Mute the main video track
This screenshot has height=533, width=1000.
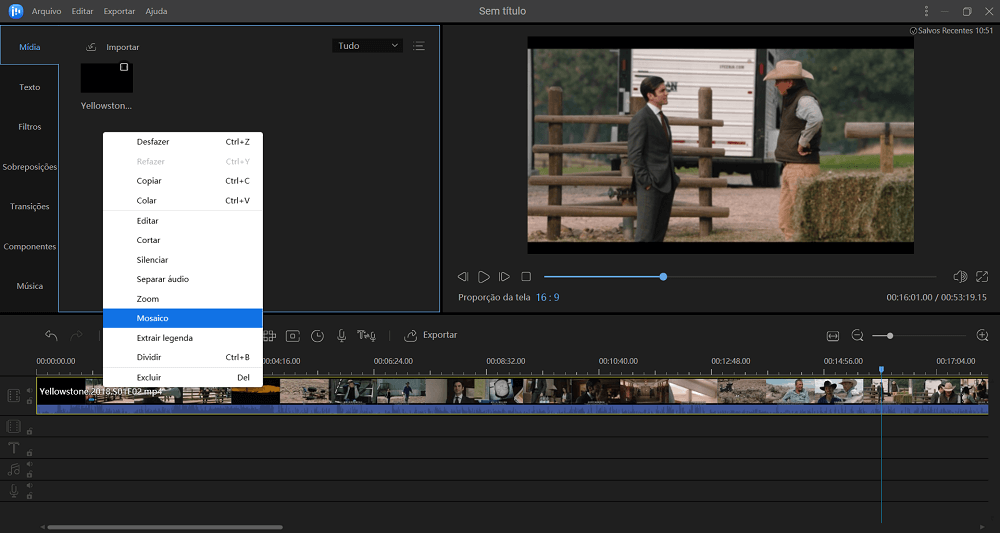click(29, 391)
